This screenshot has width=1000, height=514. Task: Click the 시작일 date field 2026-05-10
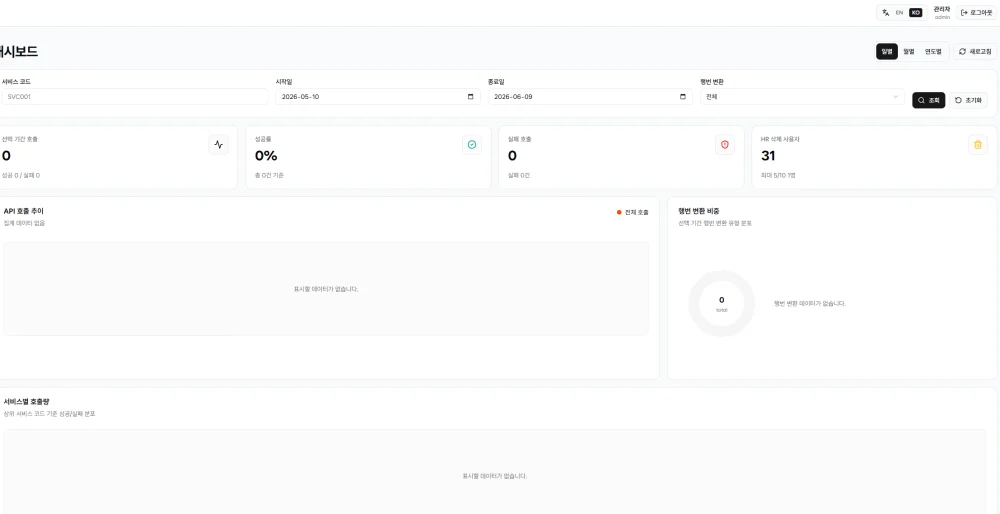pyautogui.click(x=378, y=97)
